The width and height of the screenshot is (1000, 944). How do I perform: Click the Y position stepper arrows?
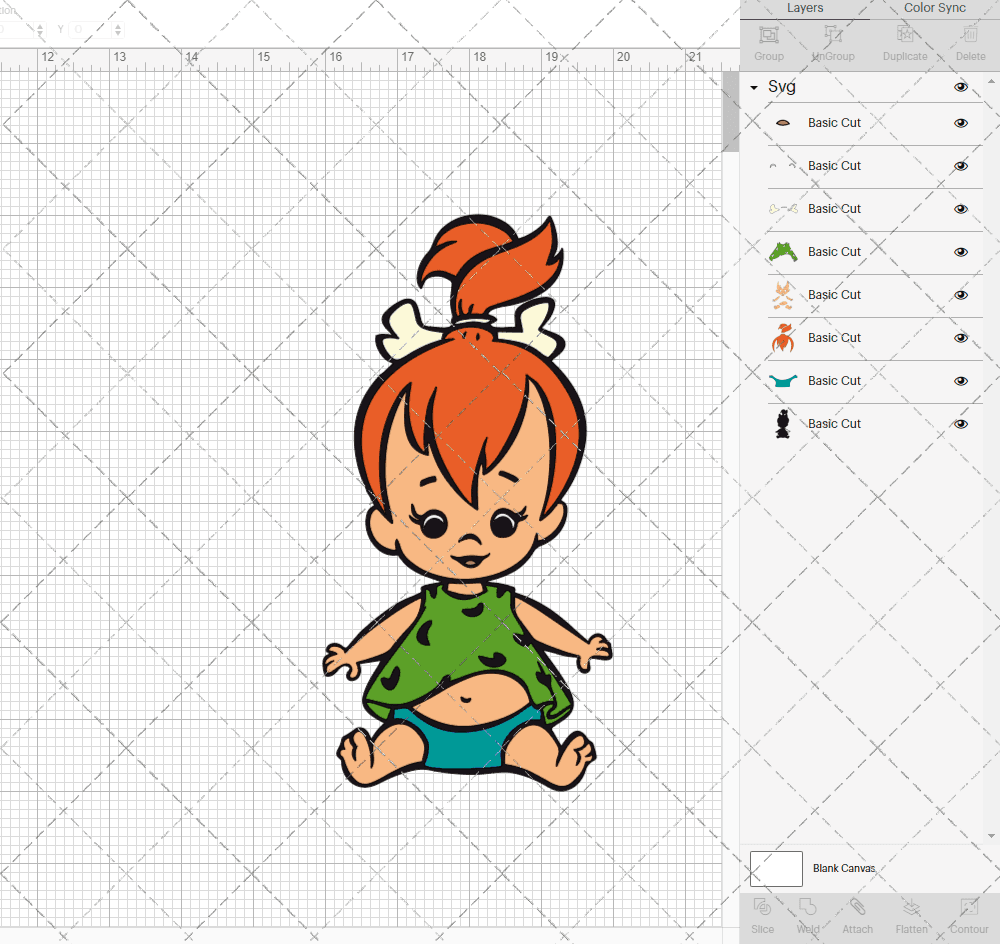click(118, 29)
